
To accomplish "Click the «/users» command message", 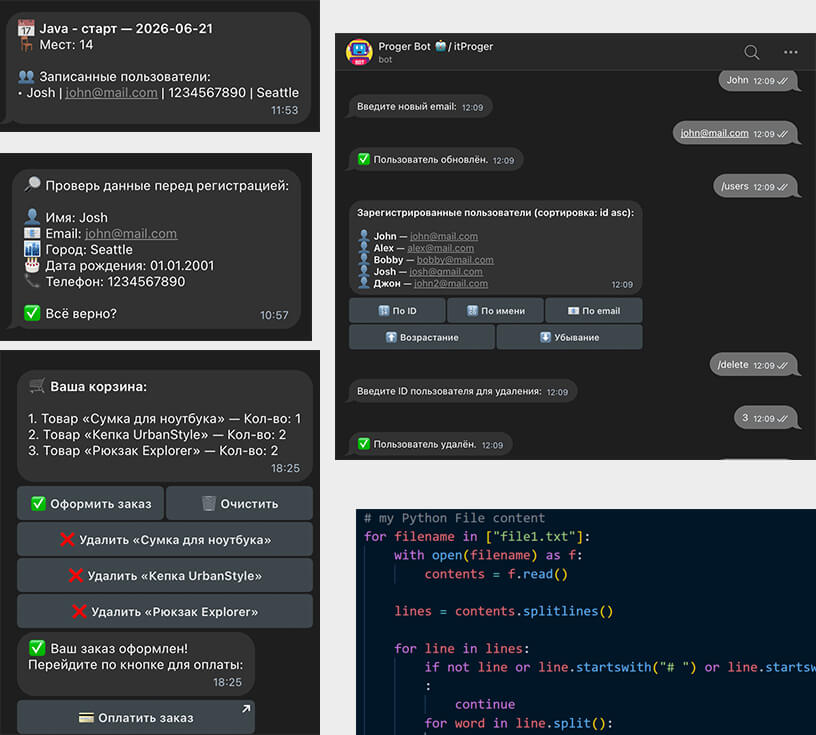I will 754,186.
